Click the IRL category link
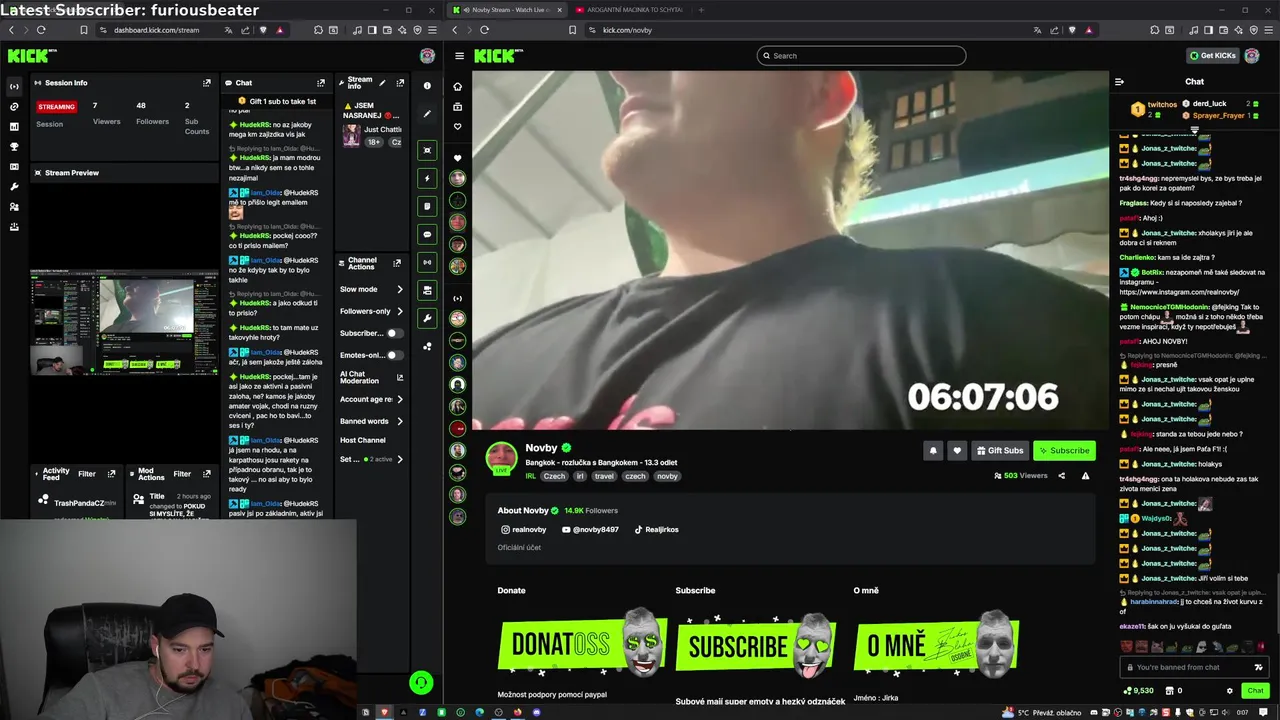1280x720 pixels. [531, 476]
